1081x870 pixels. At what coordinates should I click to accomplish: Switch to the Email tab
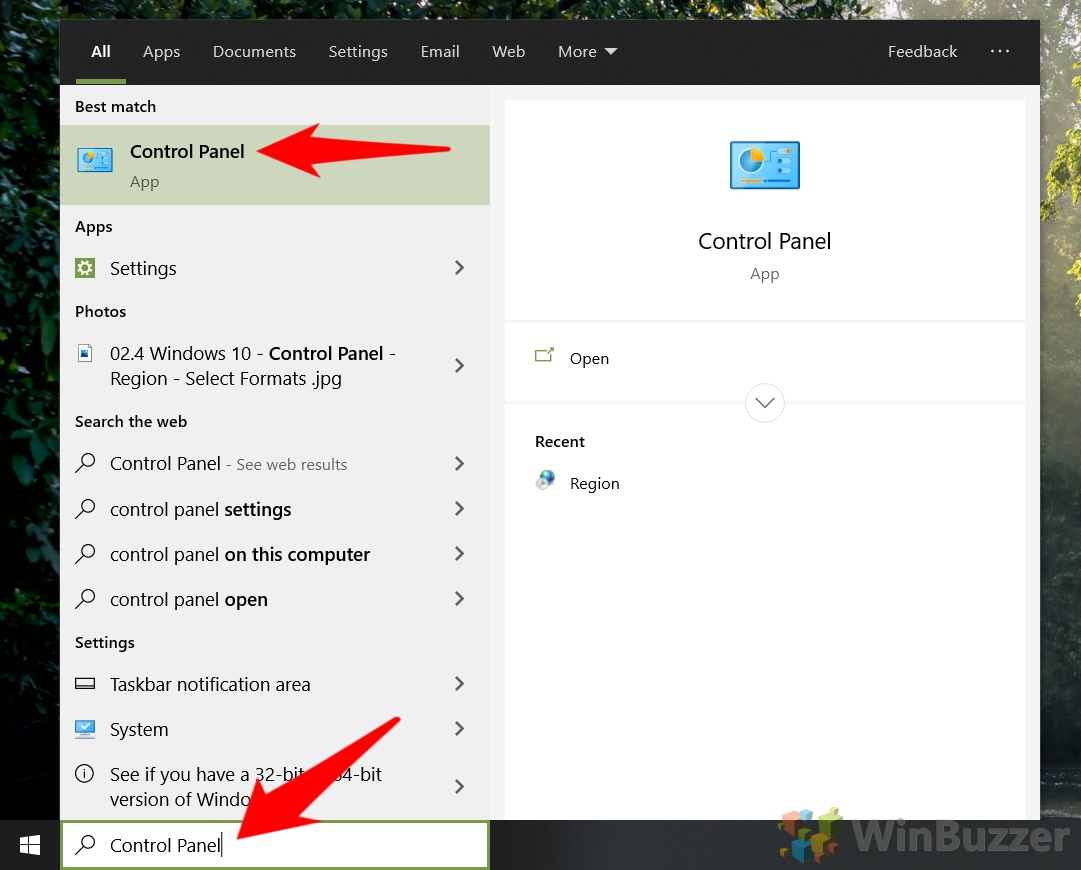440,52
